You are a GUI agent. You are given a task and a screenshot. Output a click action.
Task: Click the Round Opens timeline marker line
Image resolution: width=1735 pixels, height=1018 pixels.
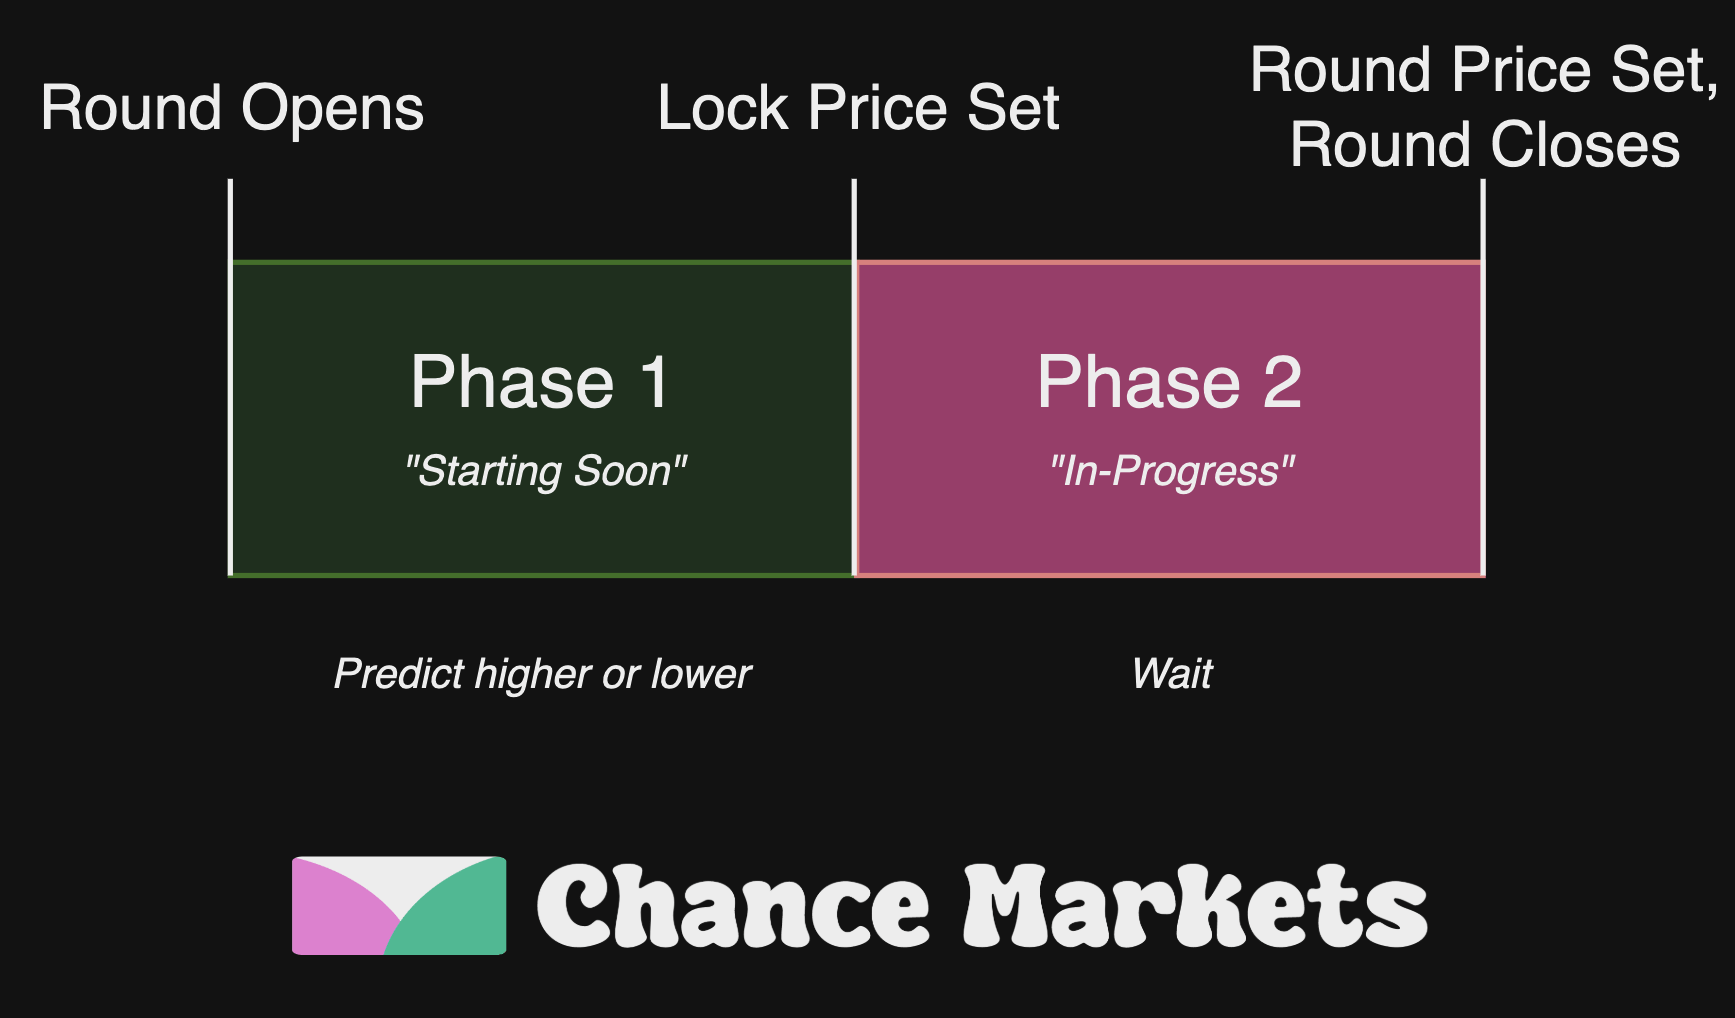[230, 378]
